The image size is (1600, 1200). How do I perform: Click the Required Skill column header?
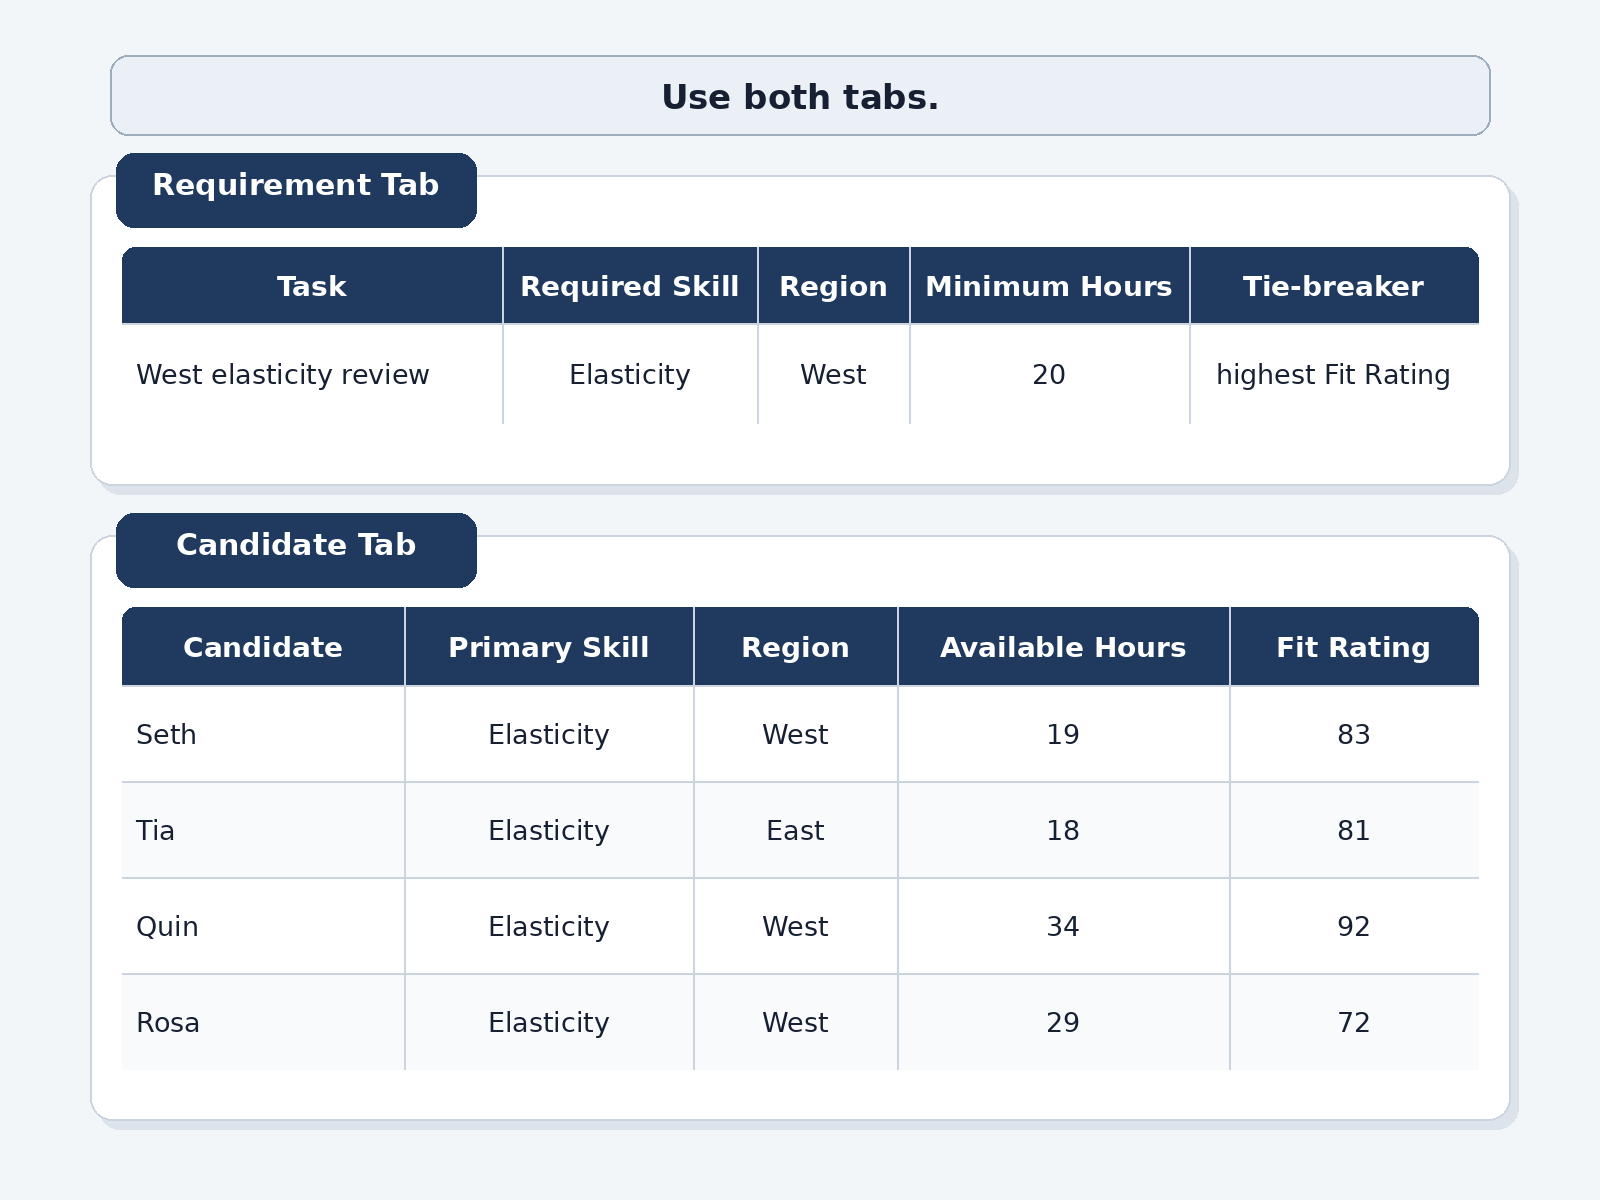(630, 286)
